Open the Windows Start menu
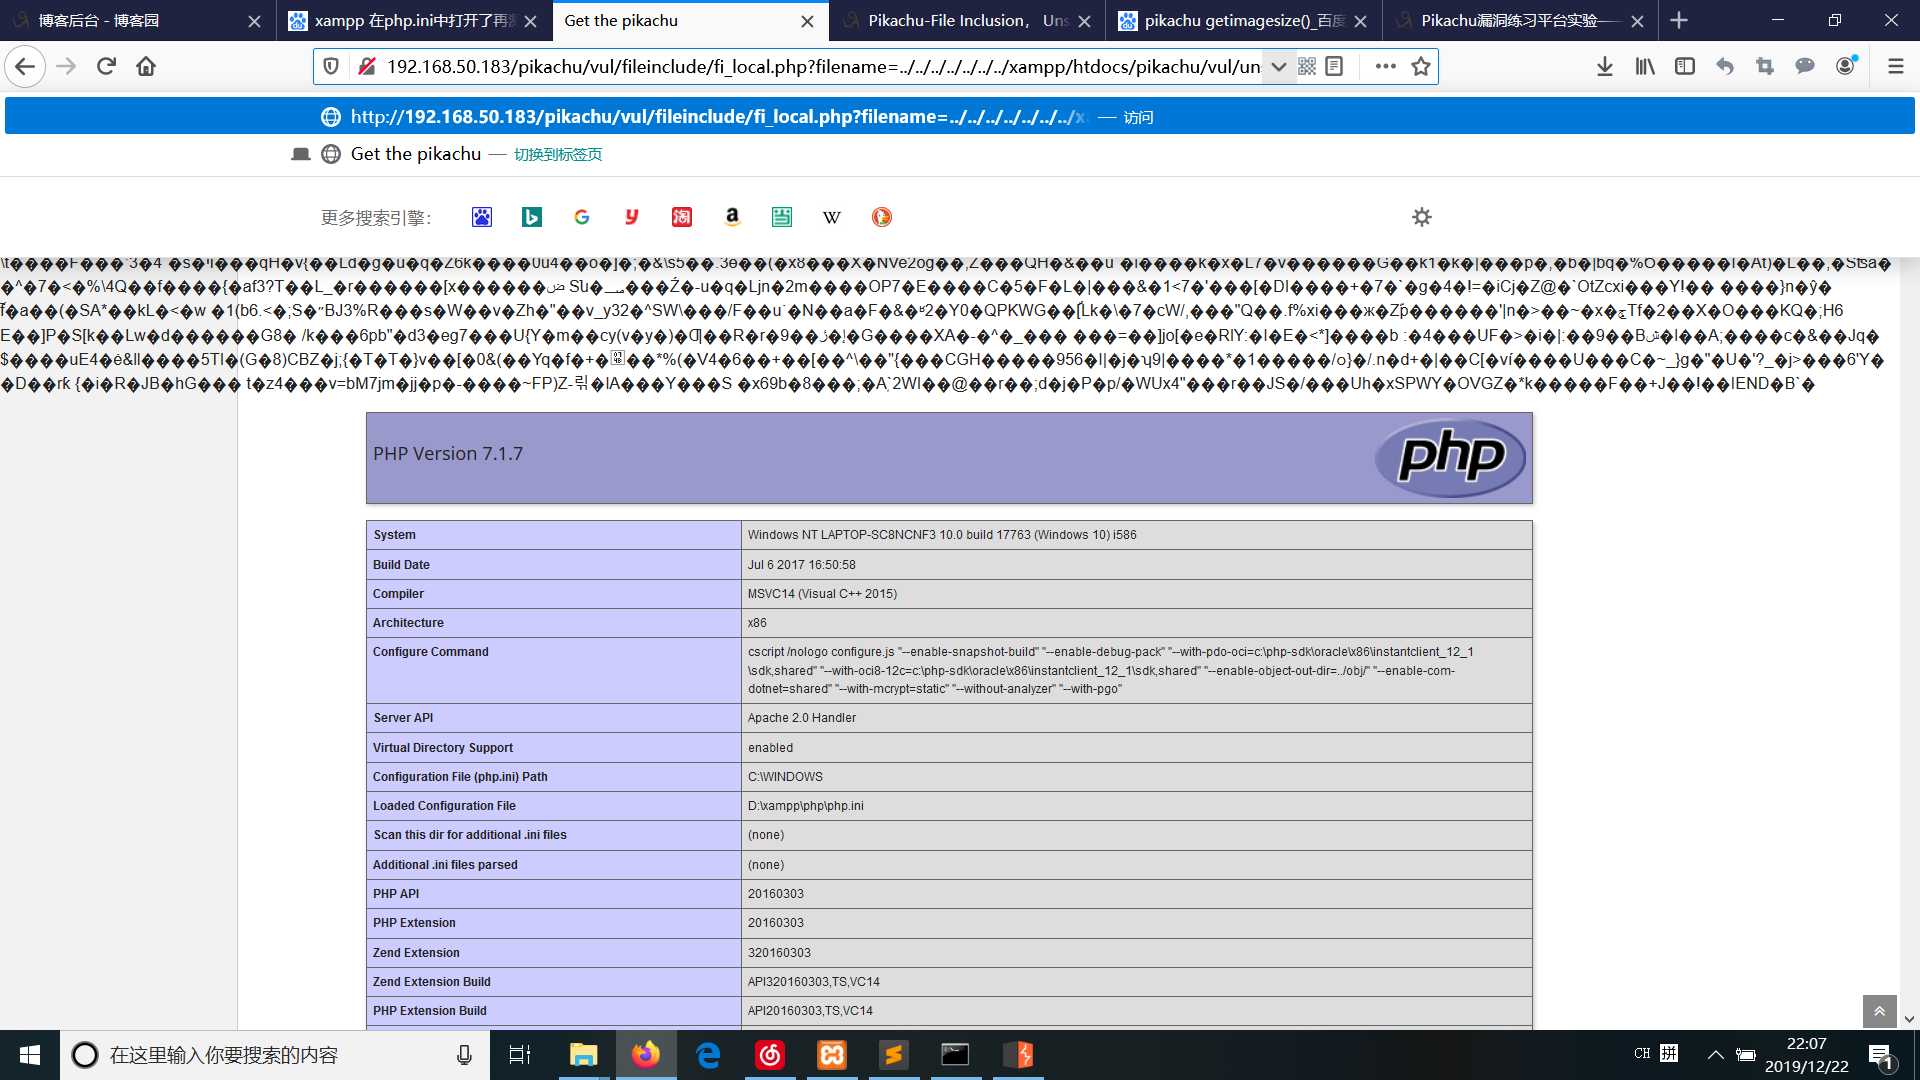Screen dimensions: 1920x1080 [30, 1055]
